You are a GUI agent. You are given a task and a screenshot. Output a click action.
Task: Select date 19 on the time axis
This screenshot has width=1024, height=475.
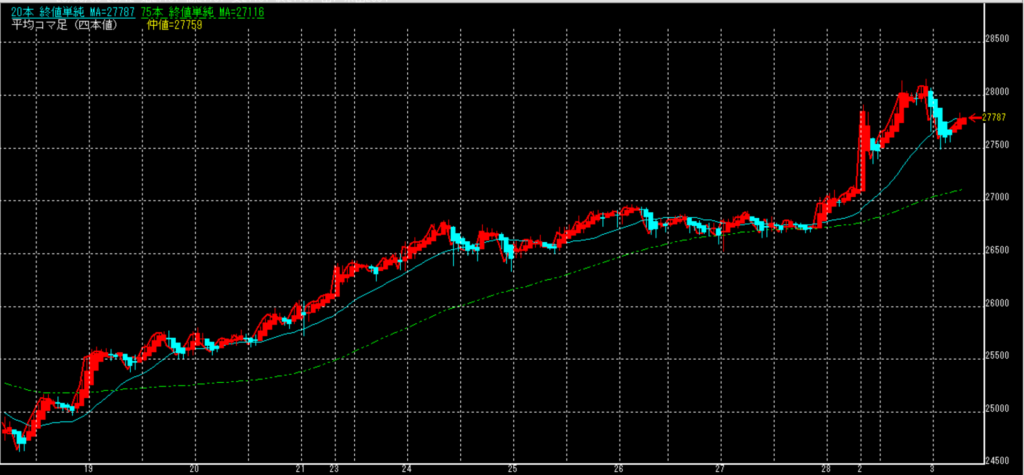click(x=89, y=467)
